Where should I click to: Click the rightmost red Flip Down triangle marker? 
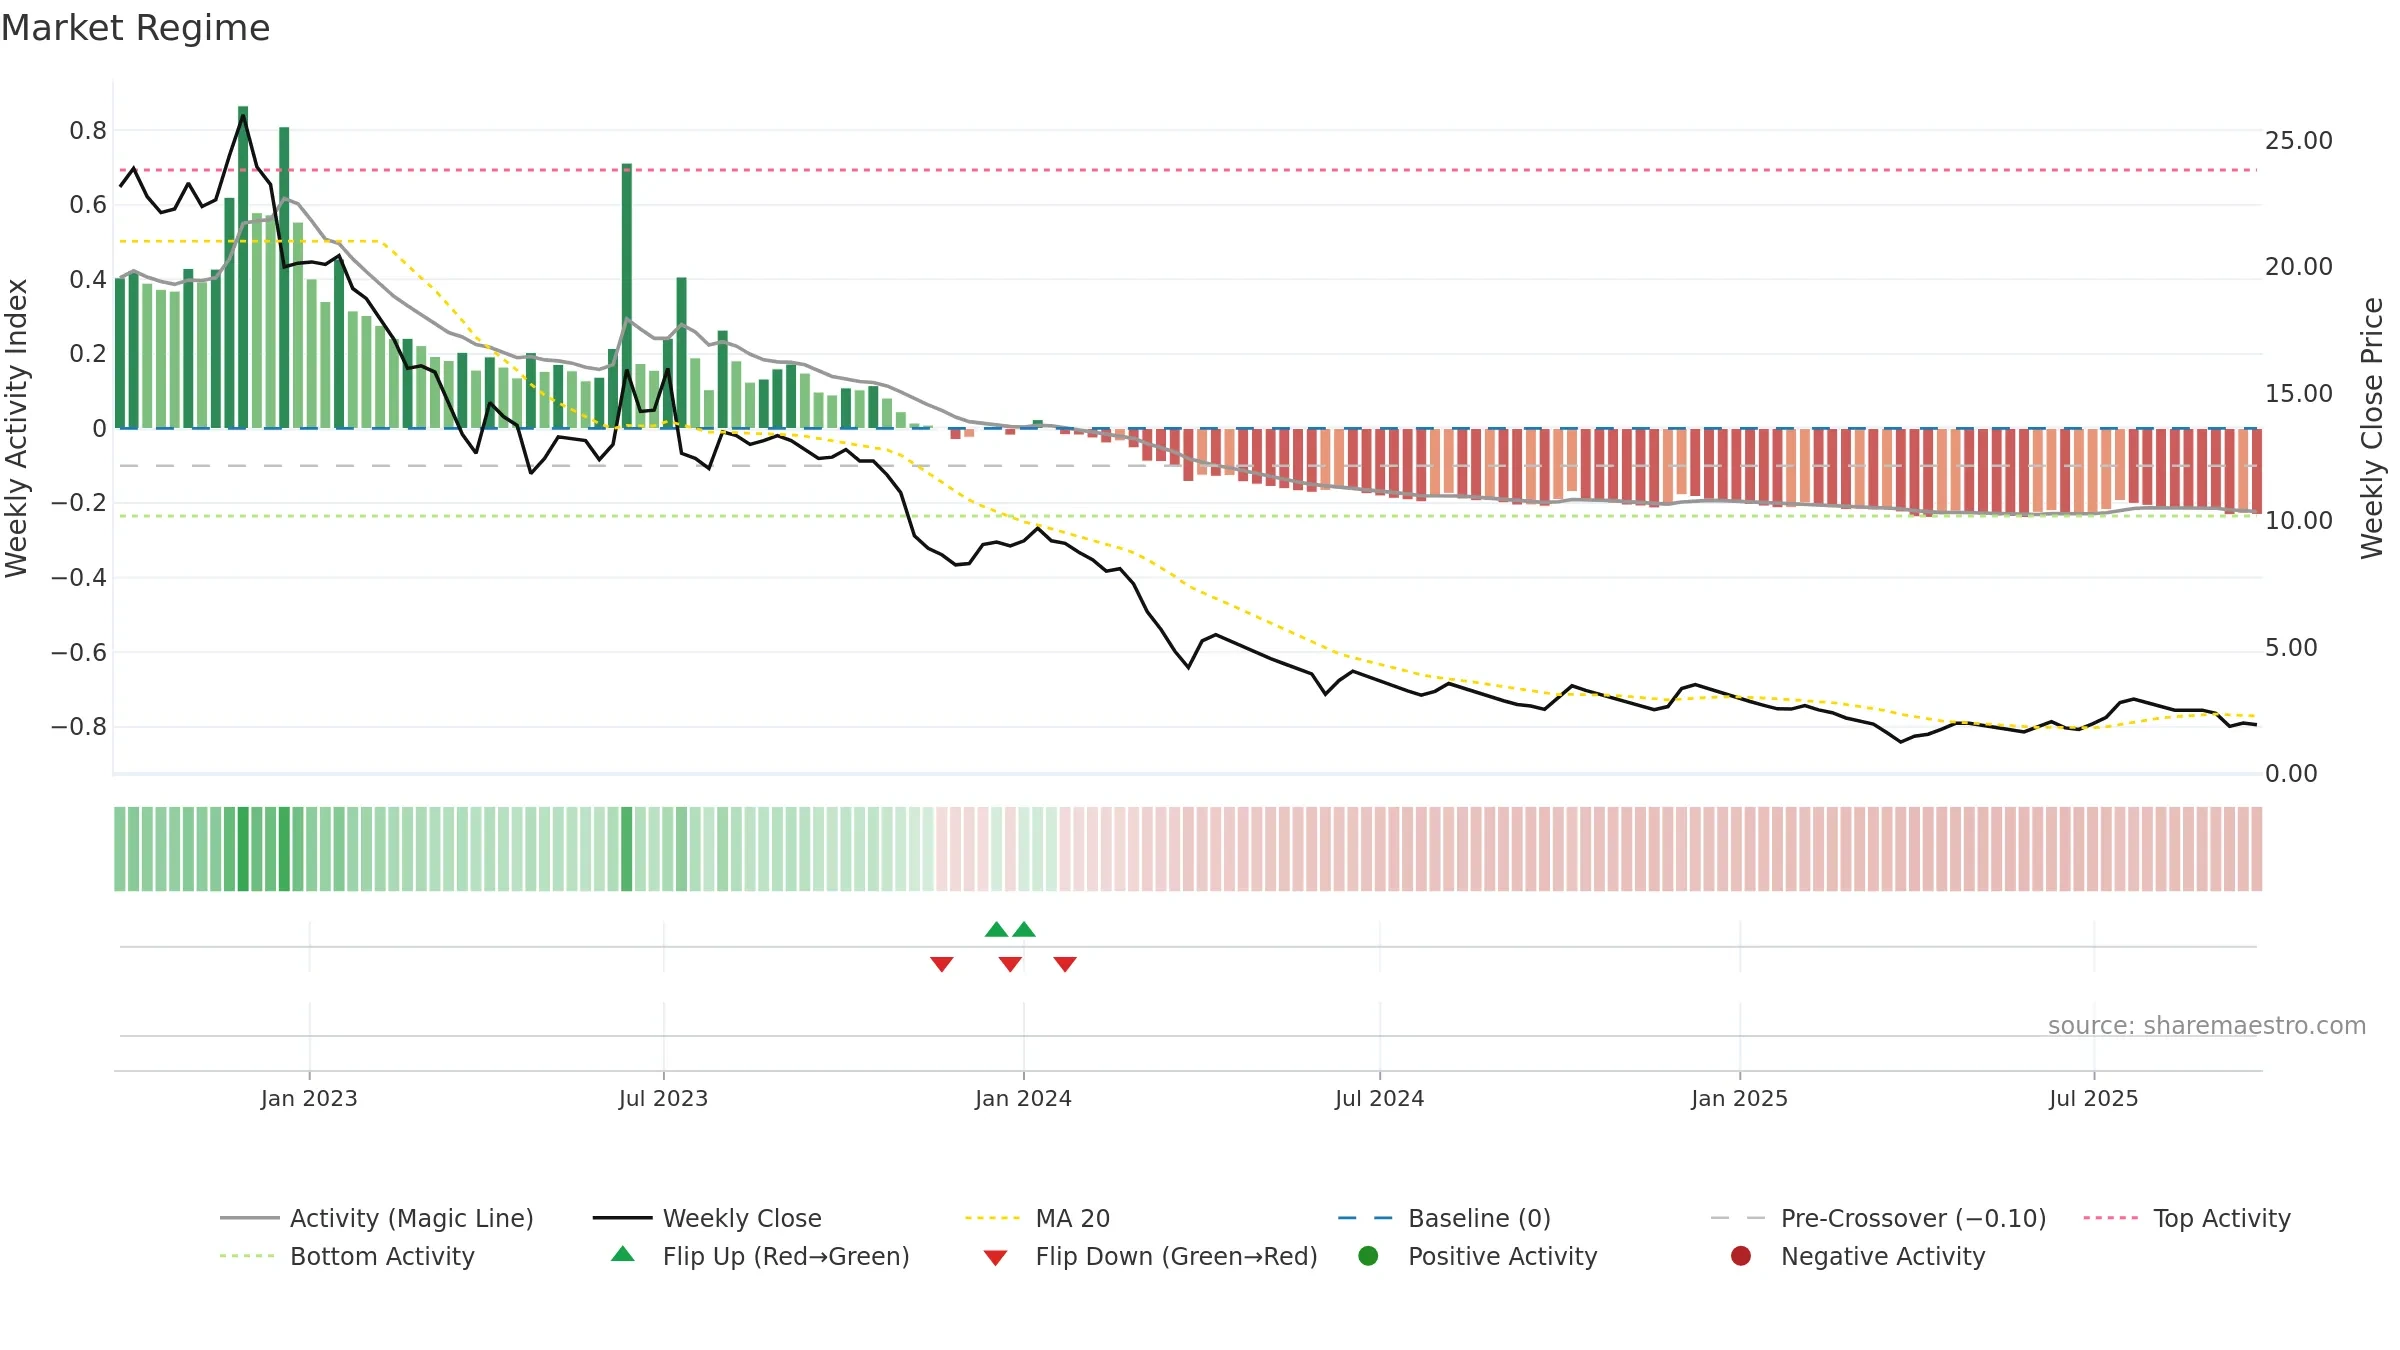[1065, 964]
